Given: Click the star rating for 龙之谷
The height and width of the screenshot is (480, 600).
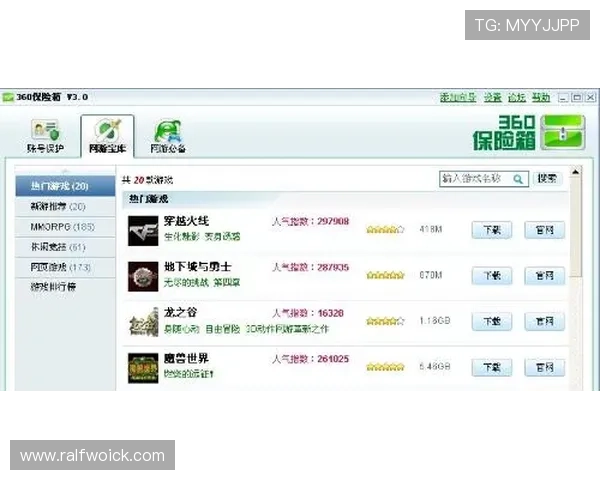Looking at the screenshot, I should pos(385,321).
